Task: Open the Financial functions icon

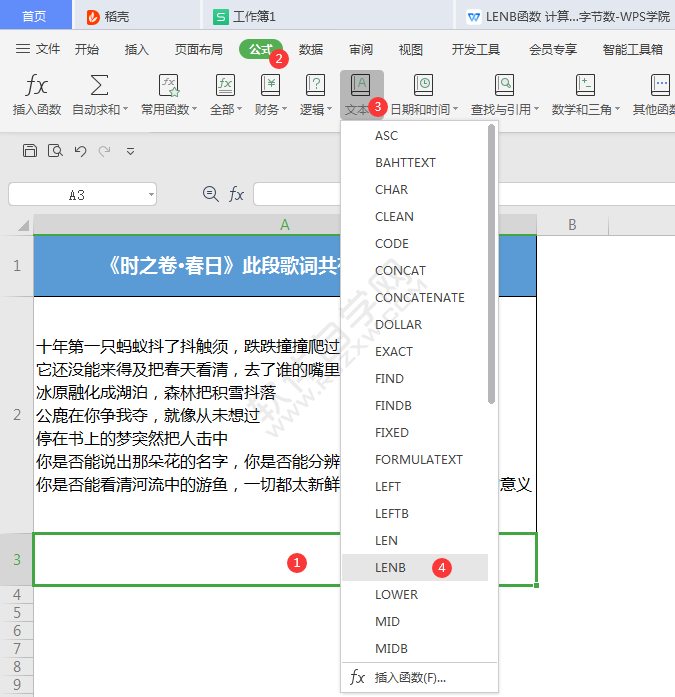Action: tap(270, 85)
